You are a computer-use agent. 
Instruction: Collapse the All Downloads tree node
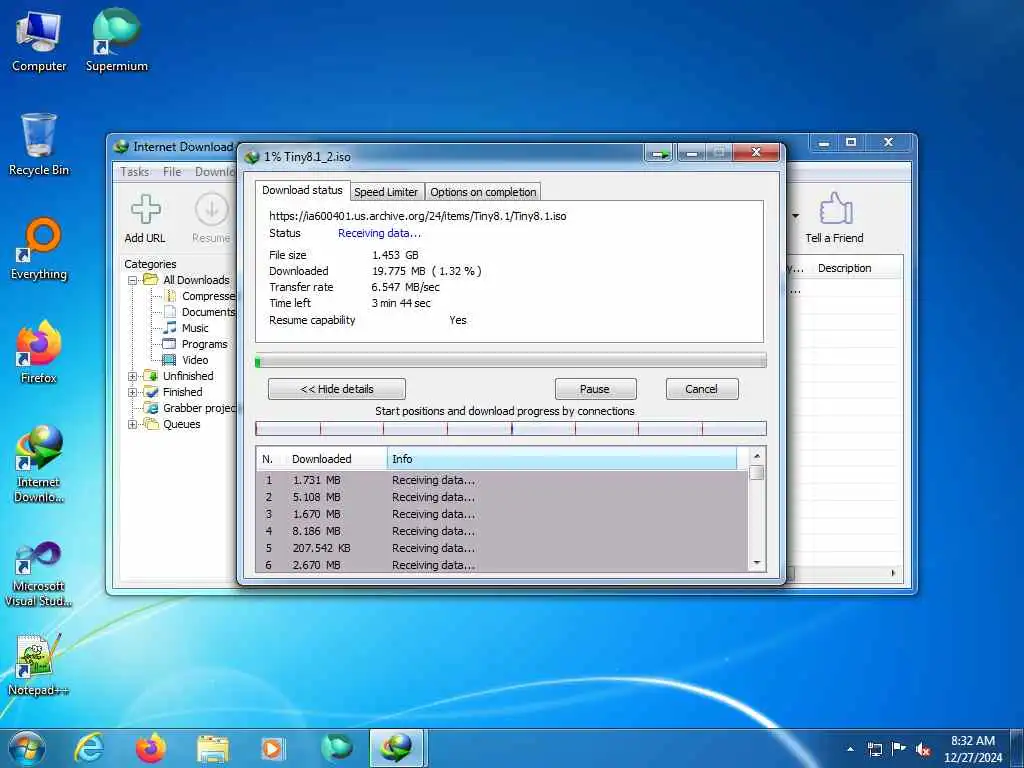[x=133, y=280]
